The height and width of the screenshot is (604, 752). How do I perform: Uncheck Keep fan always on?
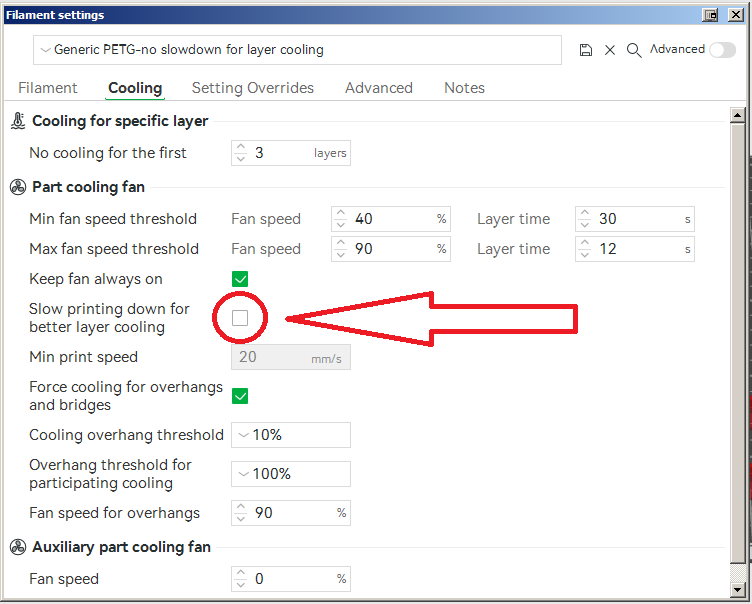pyautogui.click(x=240, y=279)
